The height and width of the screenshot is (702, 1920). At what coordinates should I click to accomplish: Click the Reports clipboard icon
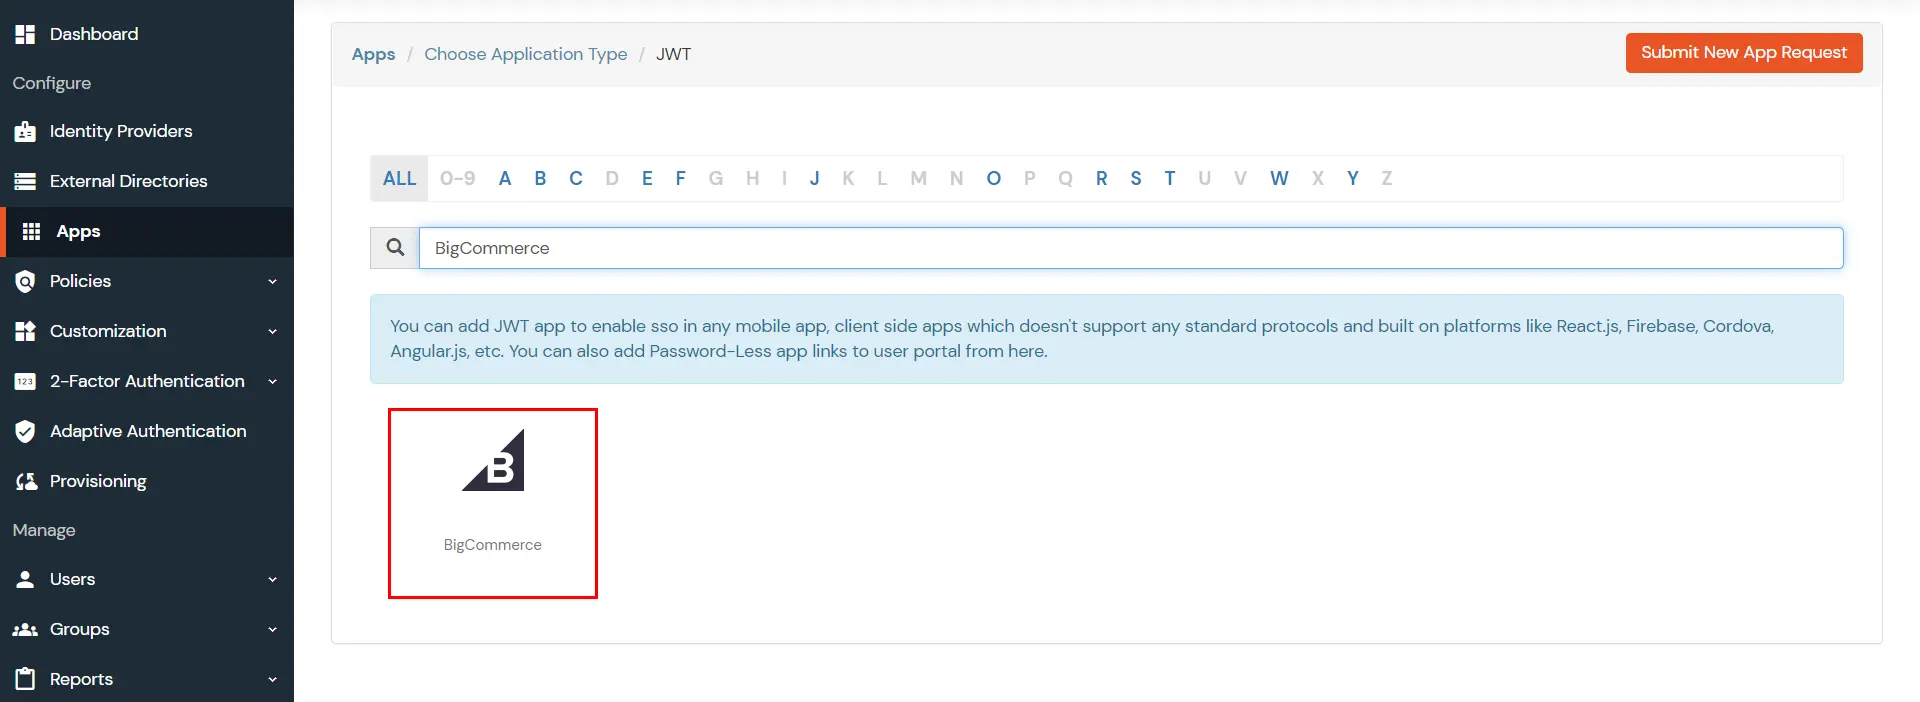tap(25, 679)
